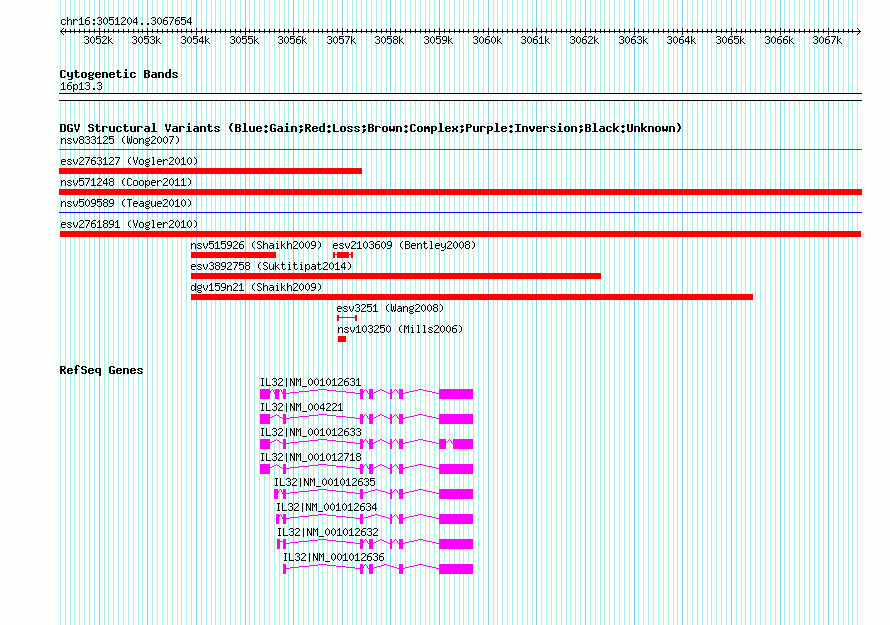The width and height of the screenshot is (890, 625).
Task: Open variant nsv103250 (Mills2006) label
Action: pyautogui.click(x=400, y=329)
